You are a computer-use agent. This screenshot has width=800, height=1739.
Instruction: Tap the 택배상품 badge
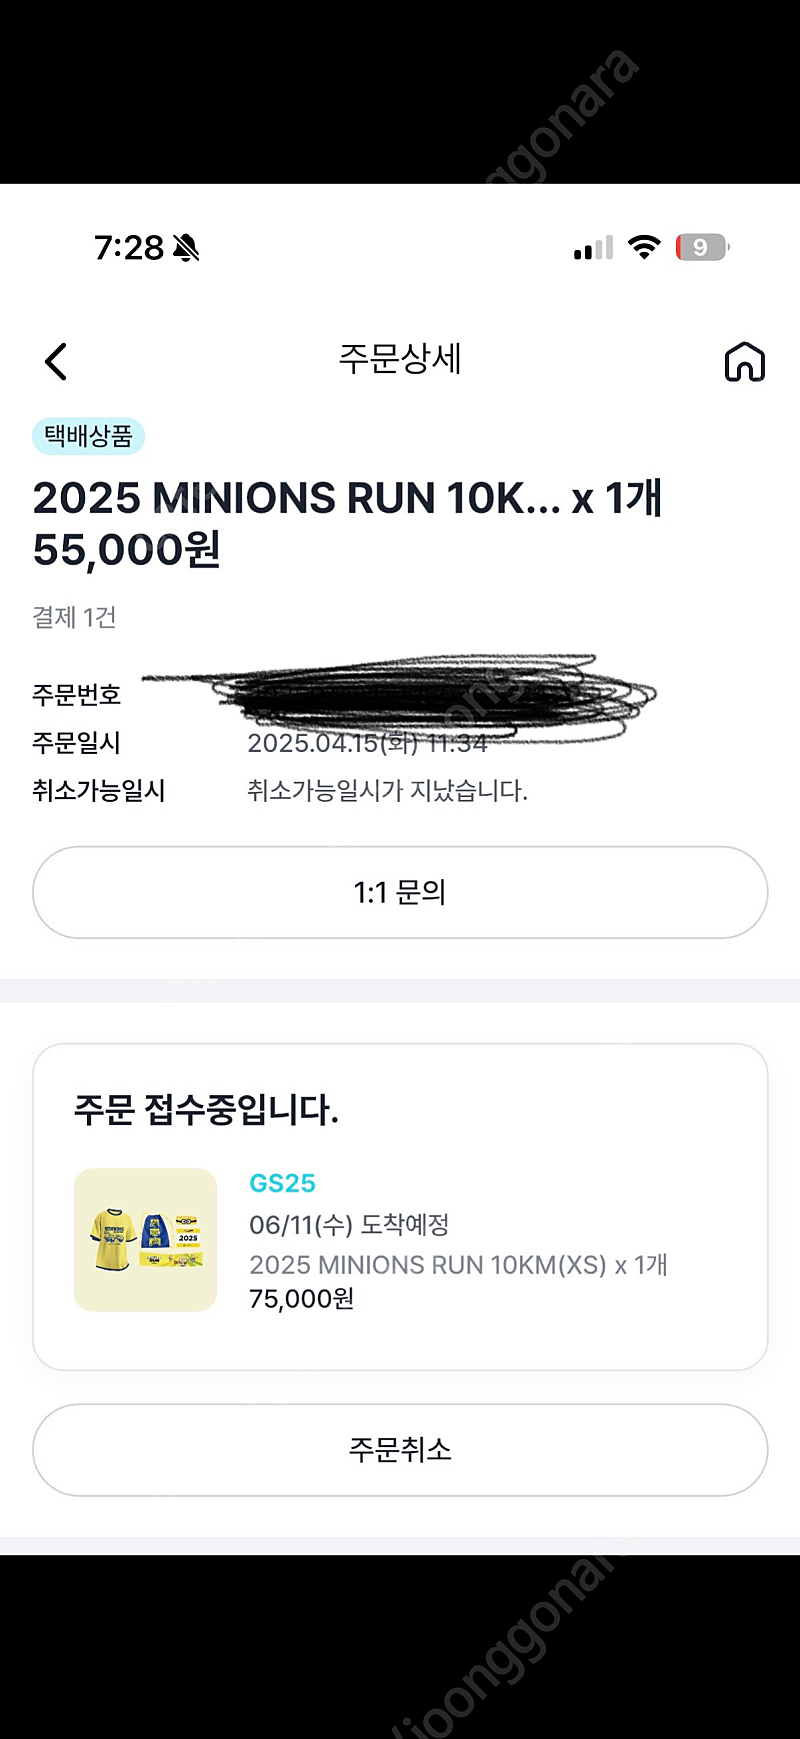click(x=88, y=436)
